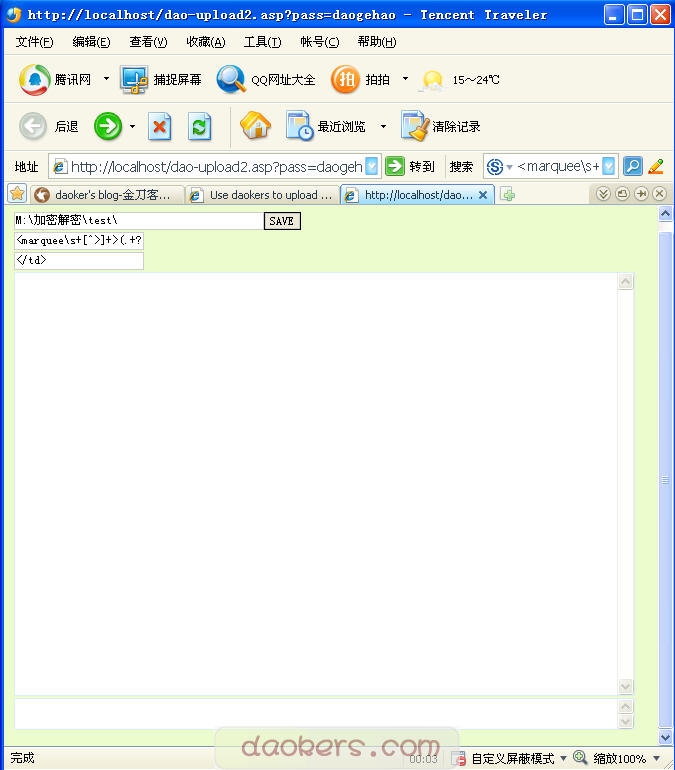This screenshot has height=770, width=675.
Task: Go forward with green arrow button
Action: 108,126
